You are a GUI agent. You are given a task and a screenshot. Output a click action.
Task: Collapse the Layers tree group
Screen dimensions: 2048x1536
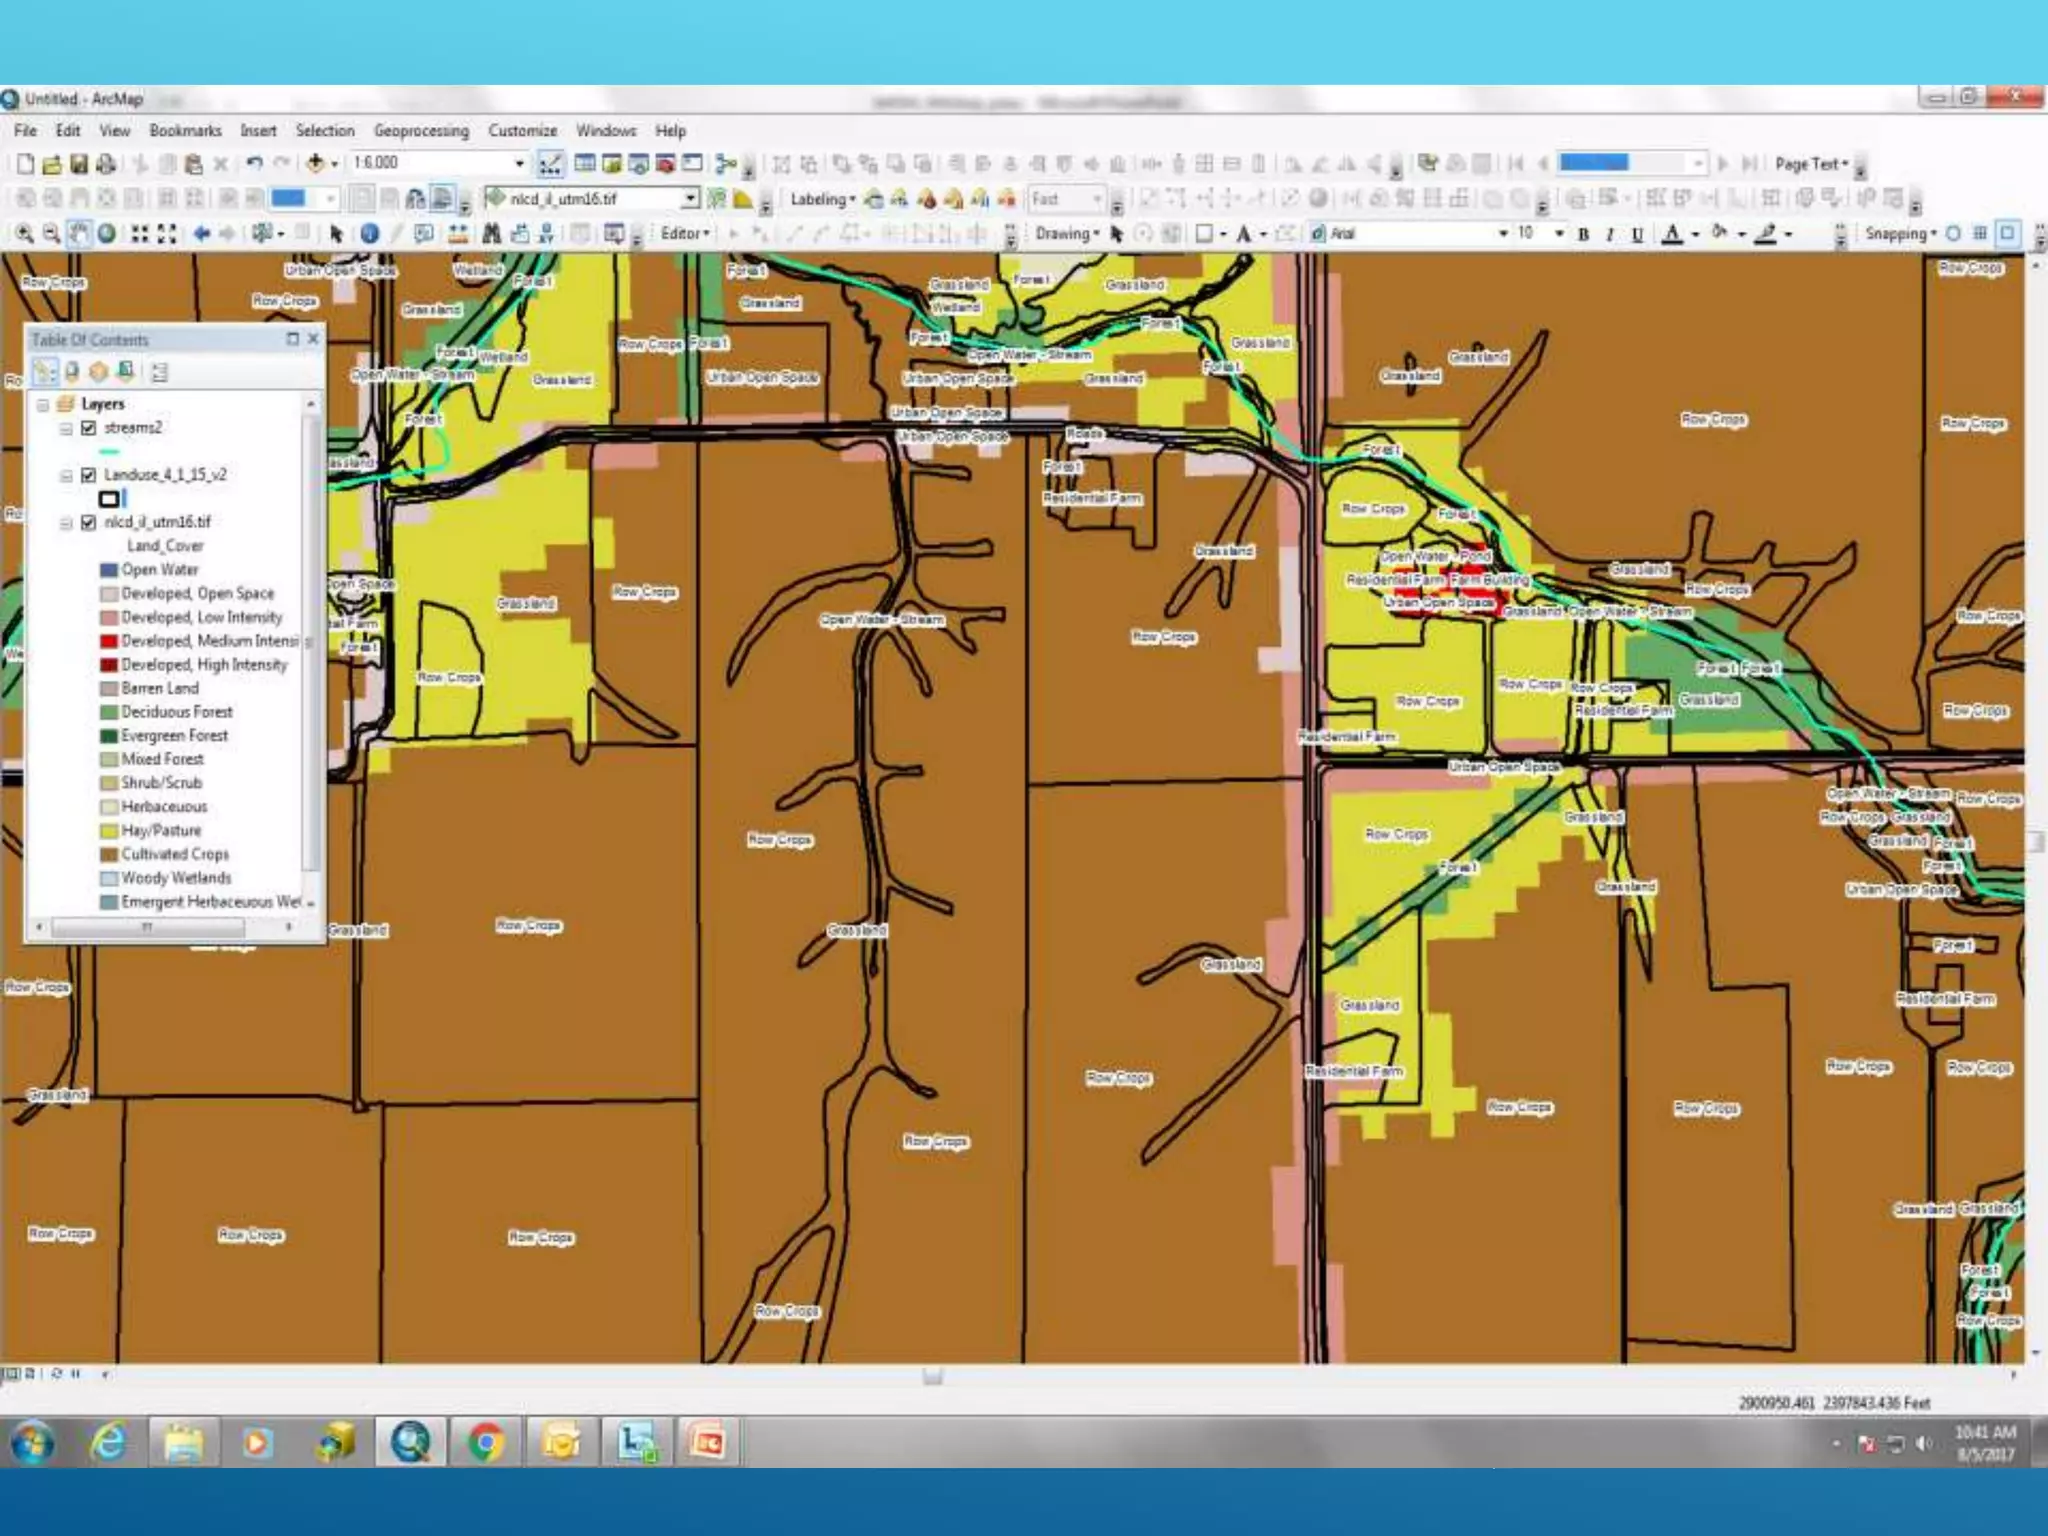(43, 404)
